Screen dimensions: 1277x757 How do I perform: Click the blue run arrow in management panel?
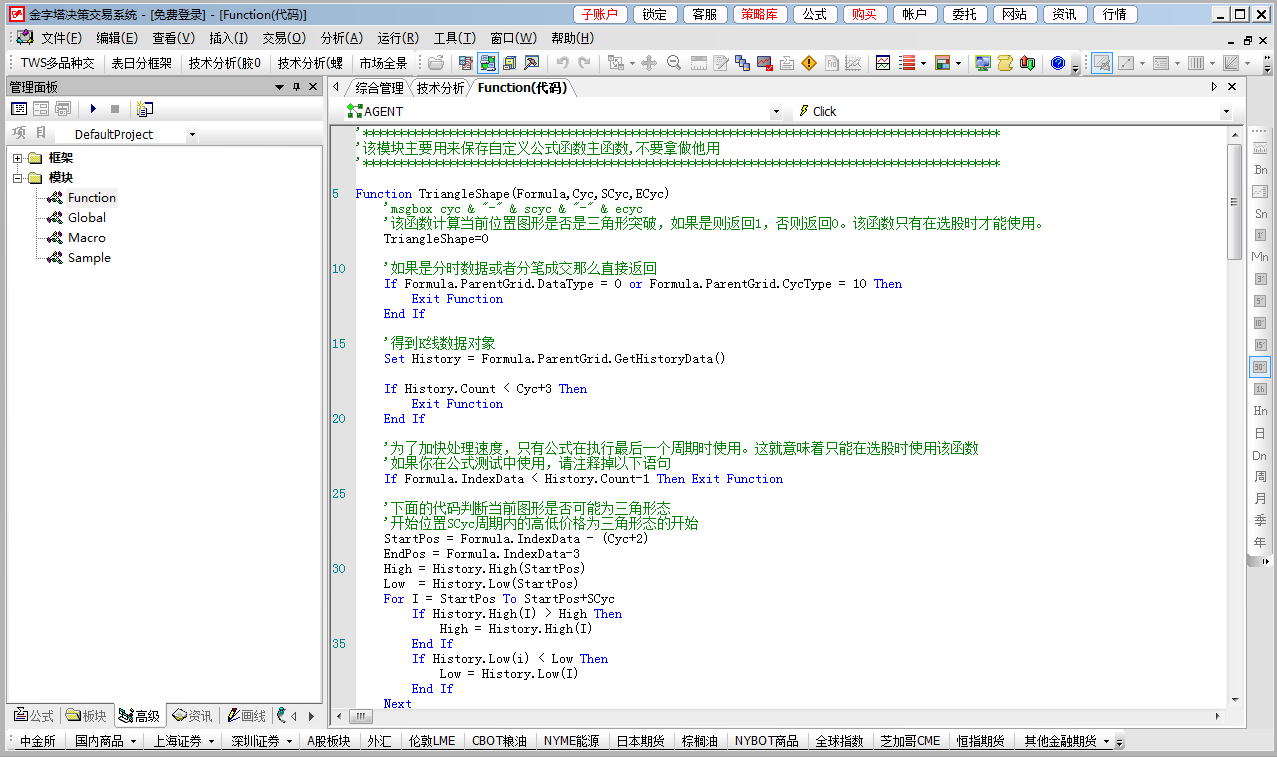tap(93, 109)
